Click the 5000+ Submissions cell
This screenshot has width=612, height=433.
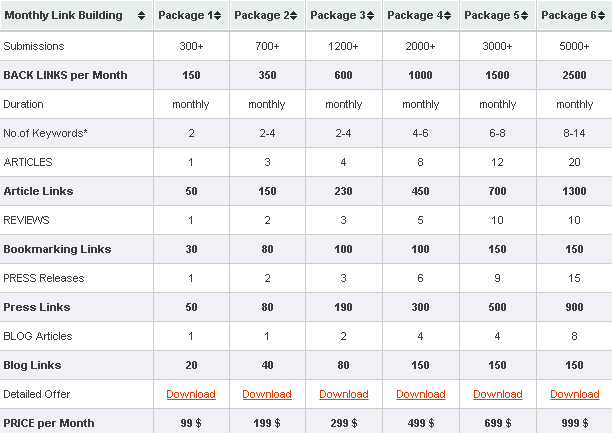pyautogui.click(x=574, y=46)
